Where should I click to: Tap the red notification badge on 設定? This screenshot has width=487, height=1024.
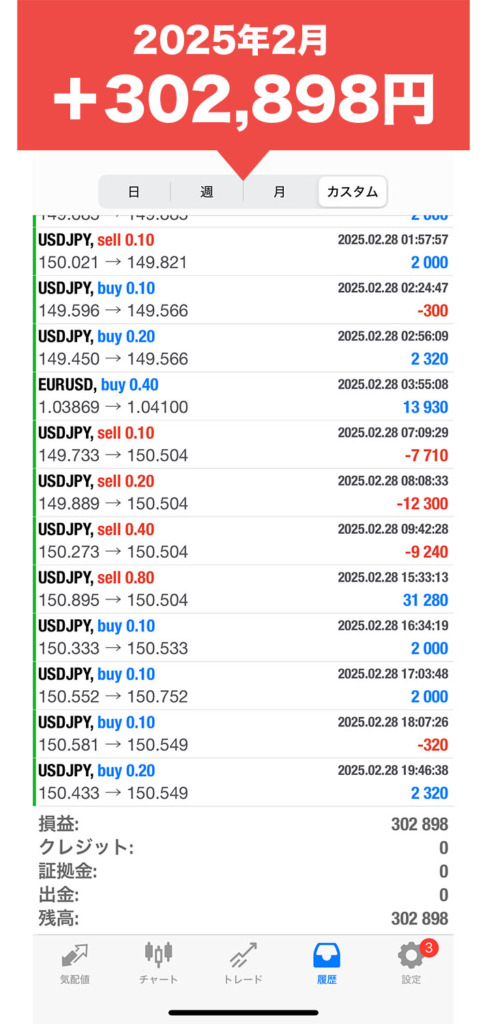click(x=428, y=948)
